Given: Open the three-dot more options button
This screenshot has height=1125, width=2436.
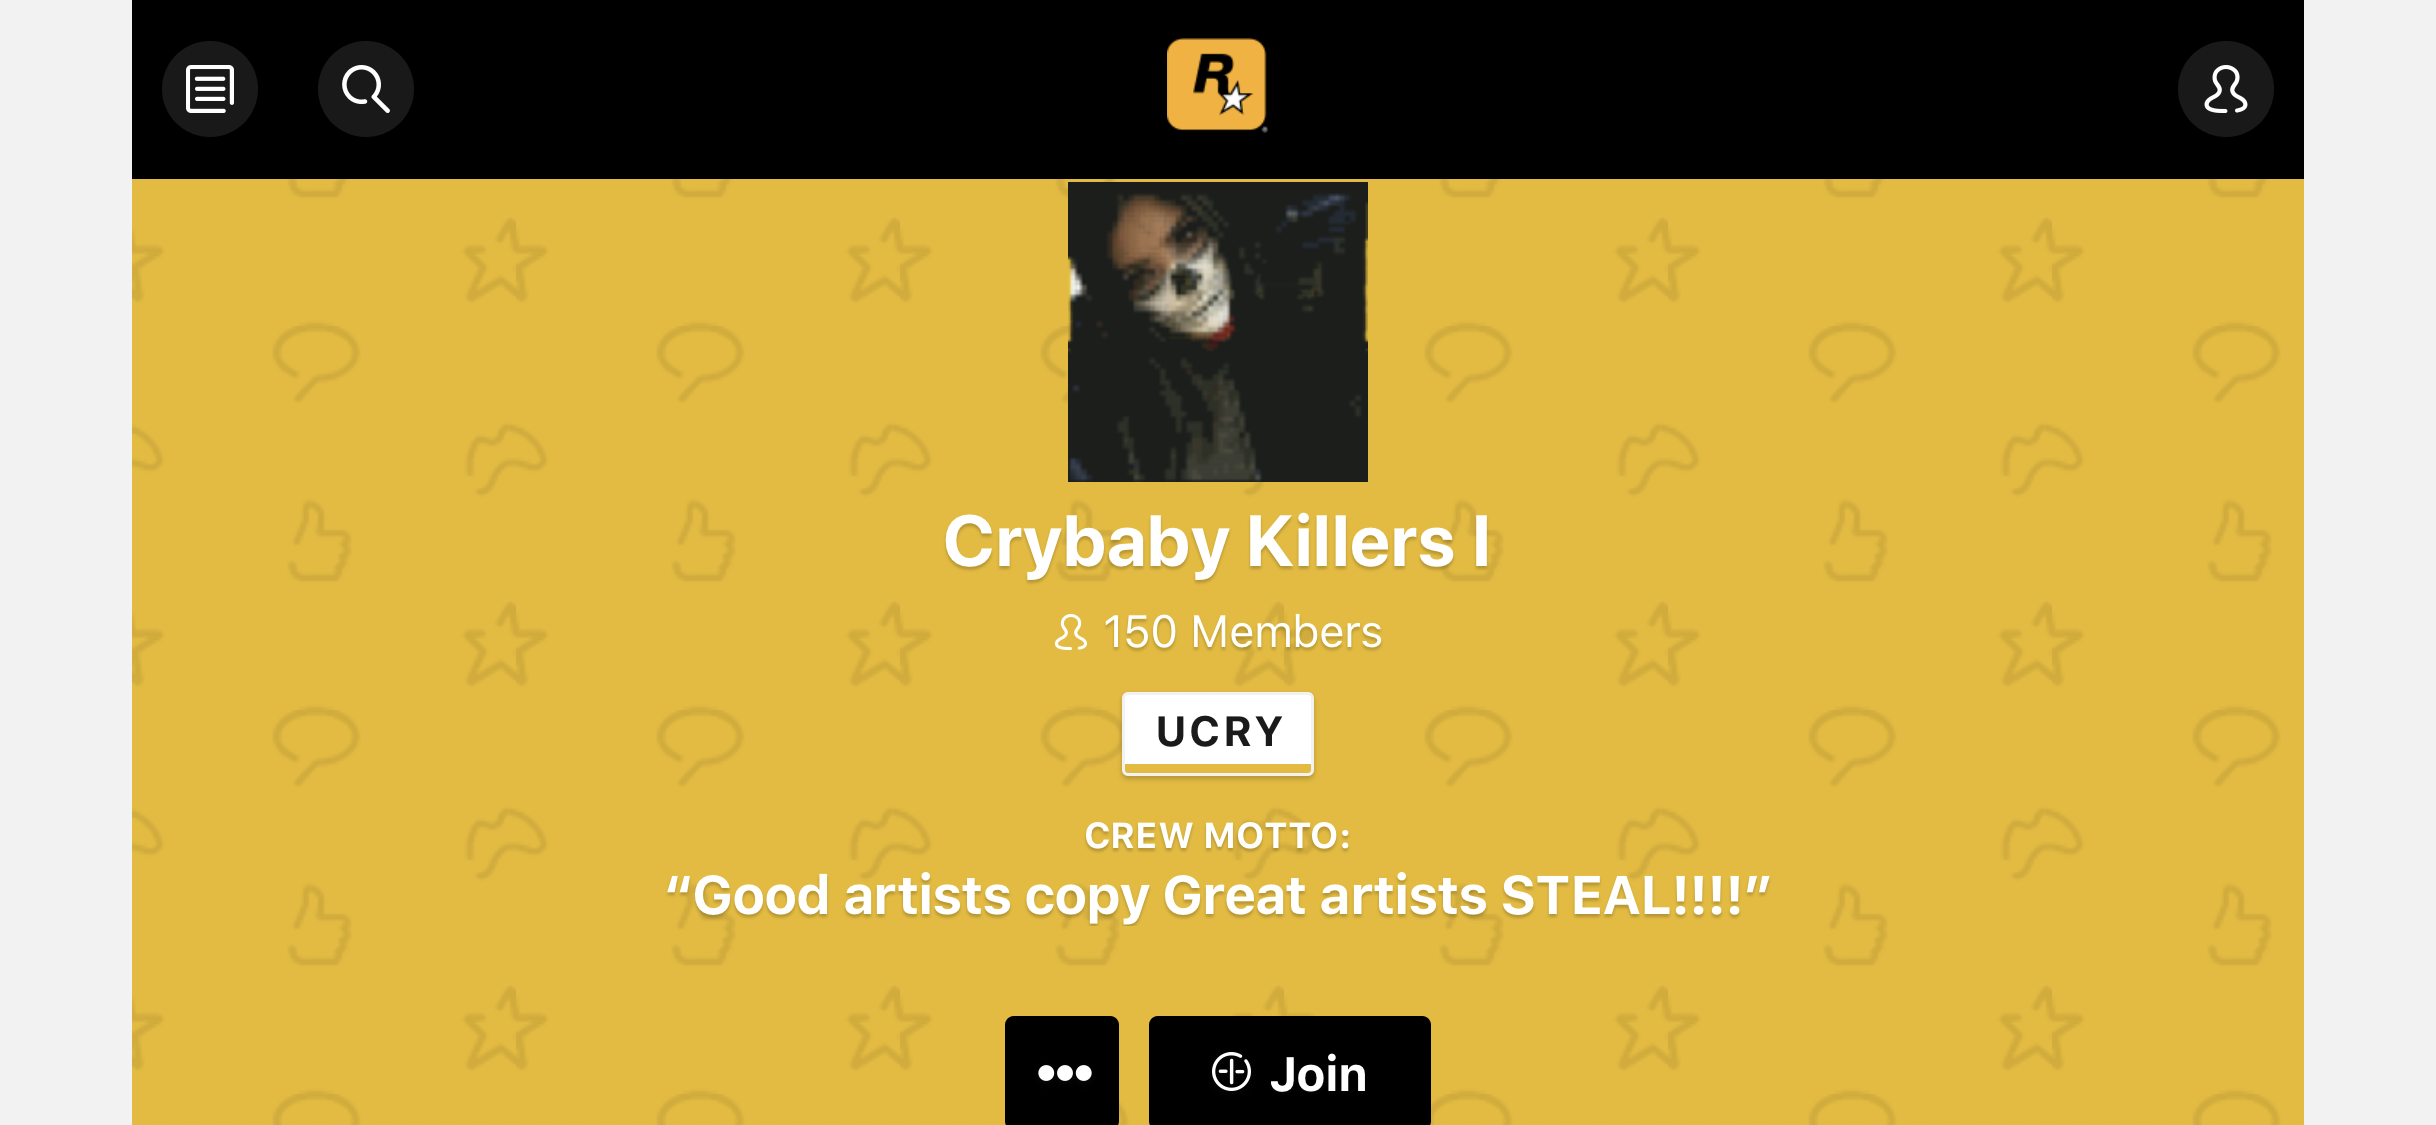Looking at the screenshot, I should [1062, 1071].
